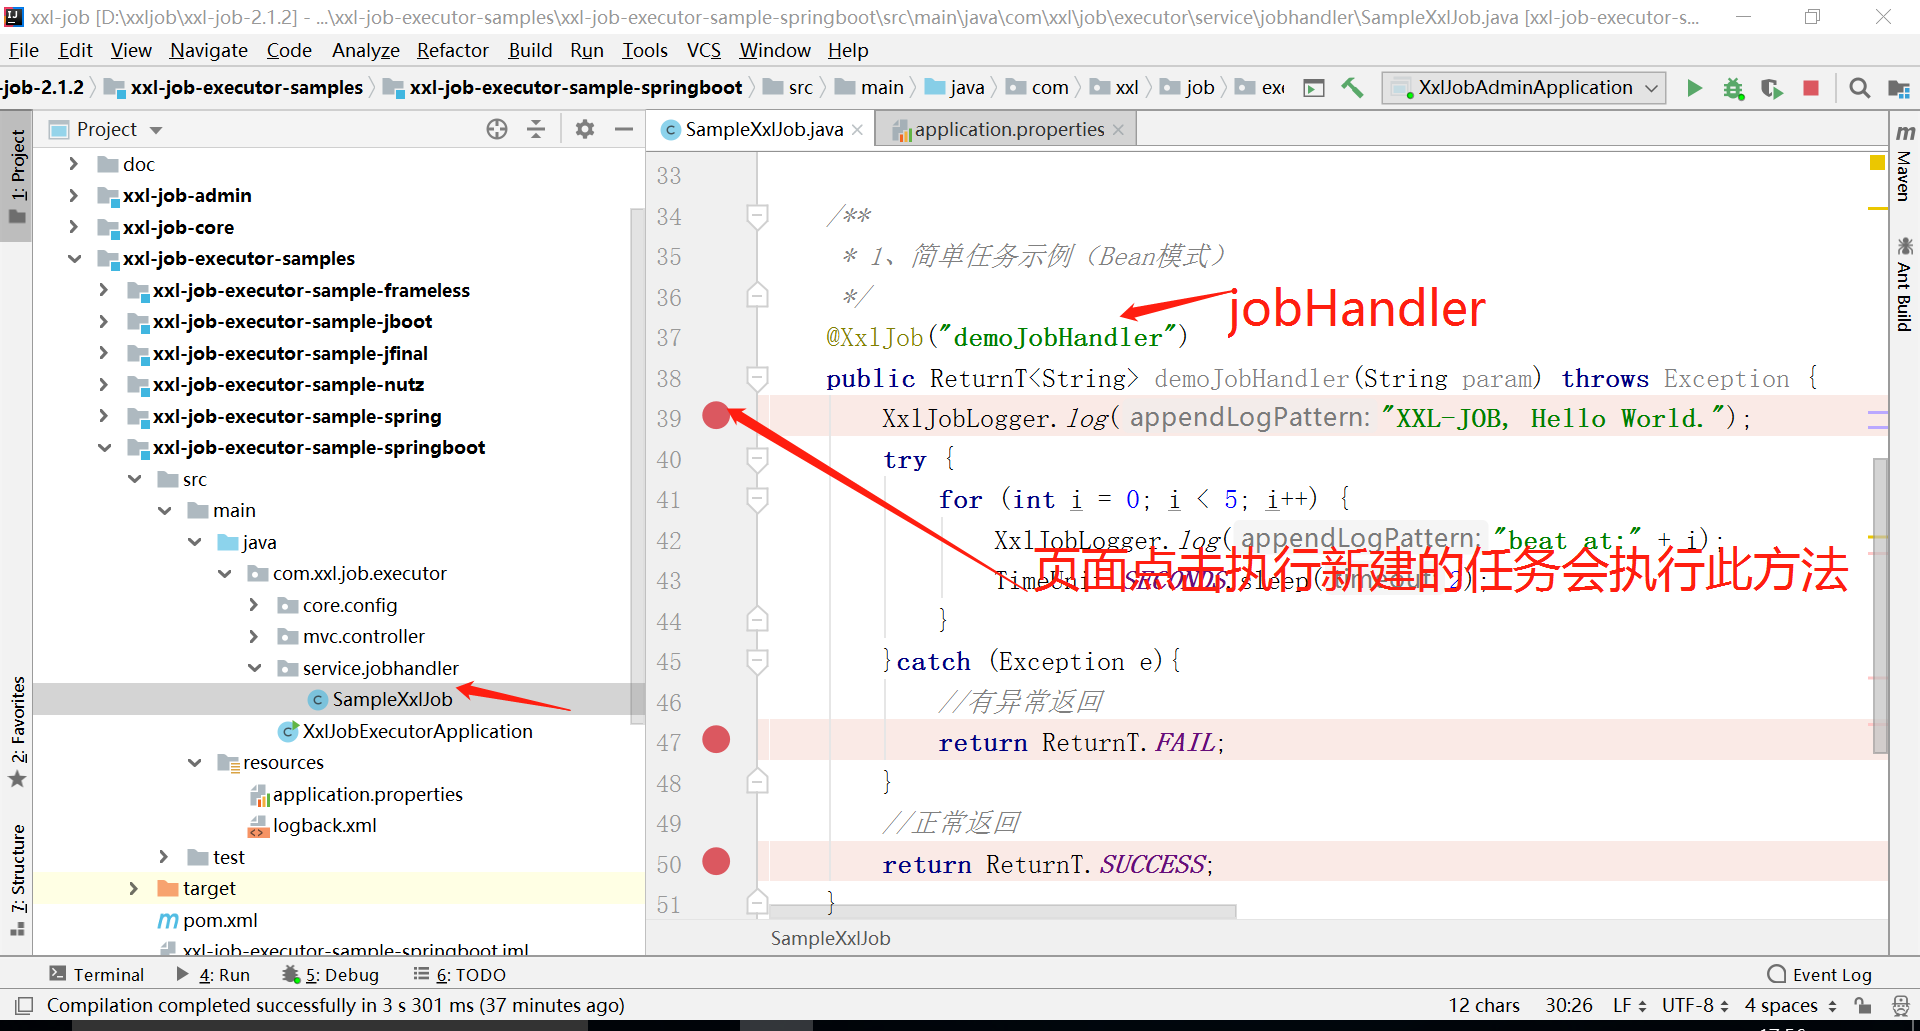This screenshot has width=1920, height=1031.
Task: Click the yellow inspection indicator atop editor
Action: point(1877,163)
